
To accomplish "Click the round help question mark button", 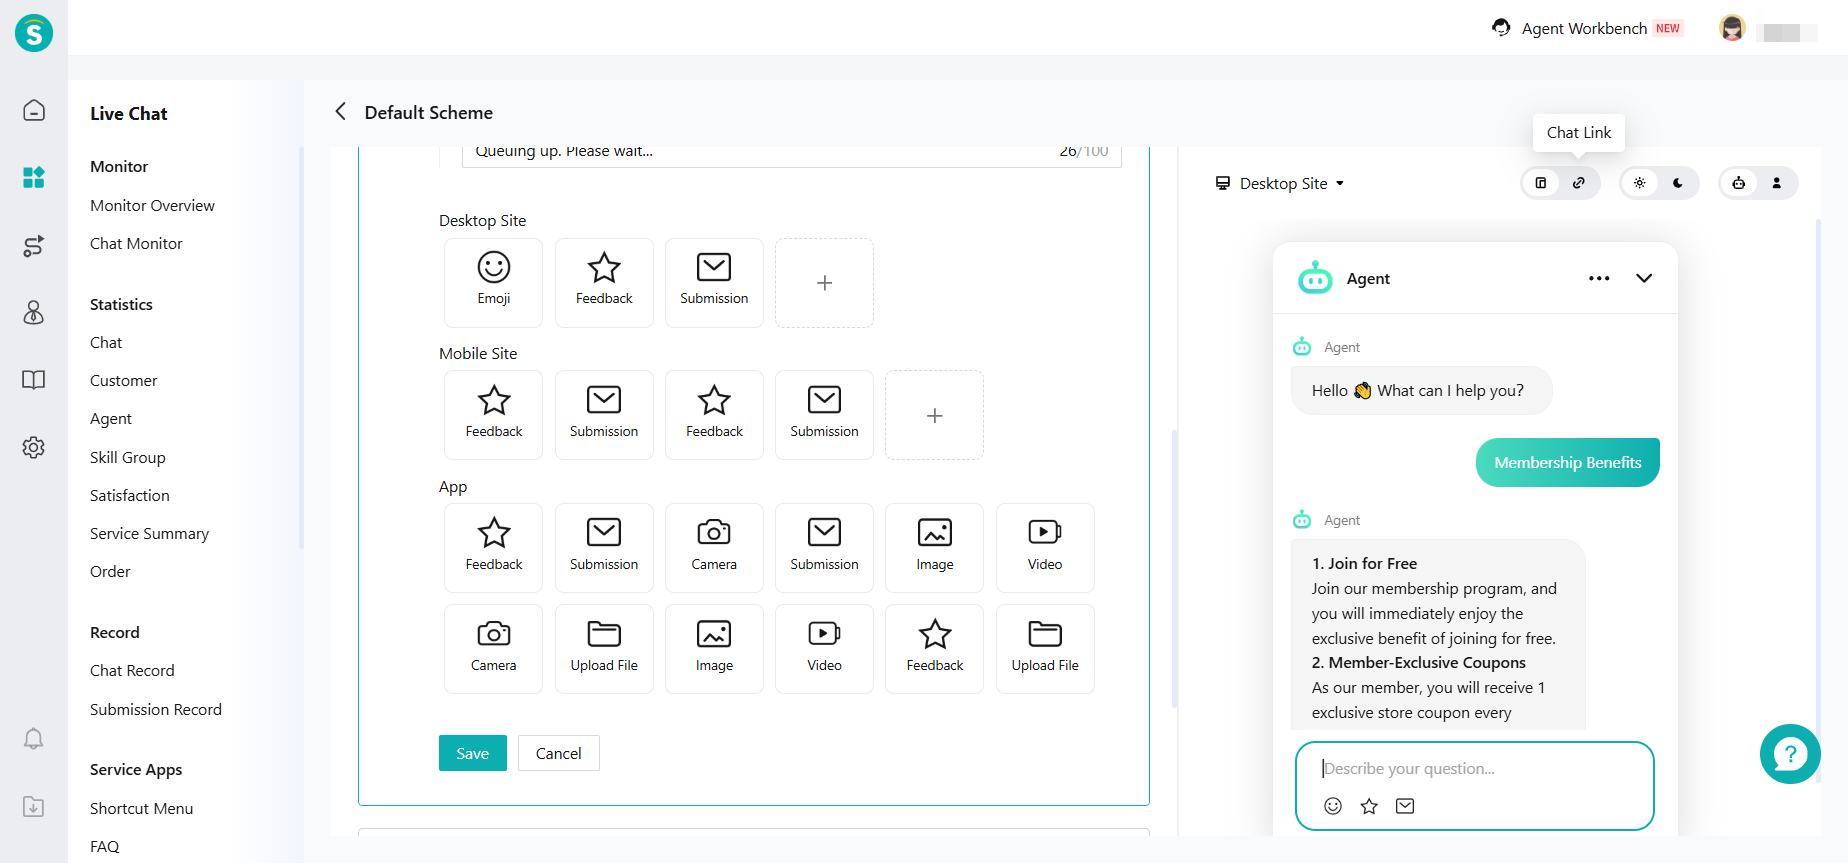I will (x=1789, y=754).
